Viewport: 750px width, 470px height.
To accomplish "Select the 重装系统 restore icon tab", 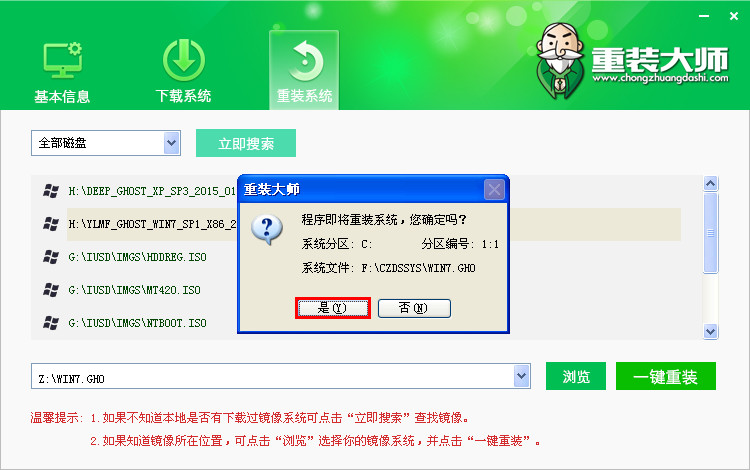I will click(304, 70).
